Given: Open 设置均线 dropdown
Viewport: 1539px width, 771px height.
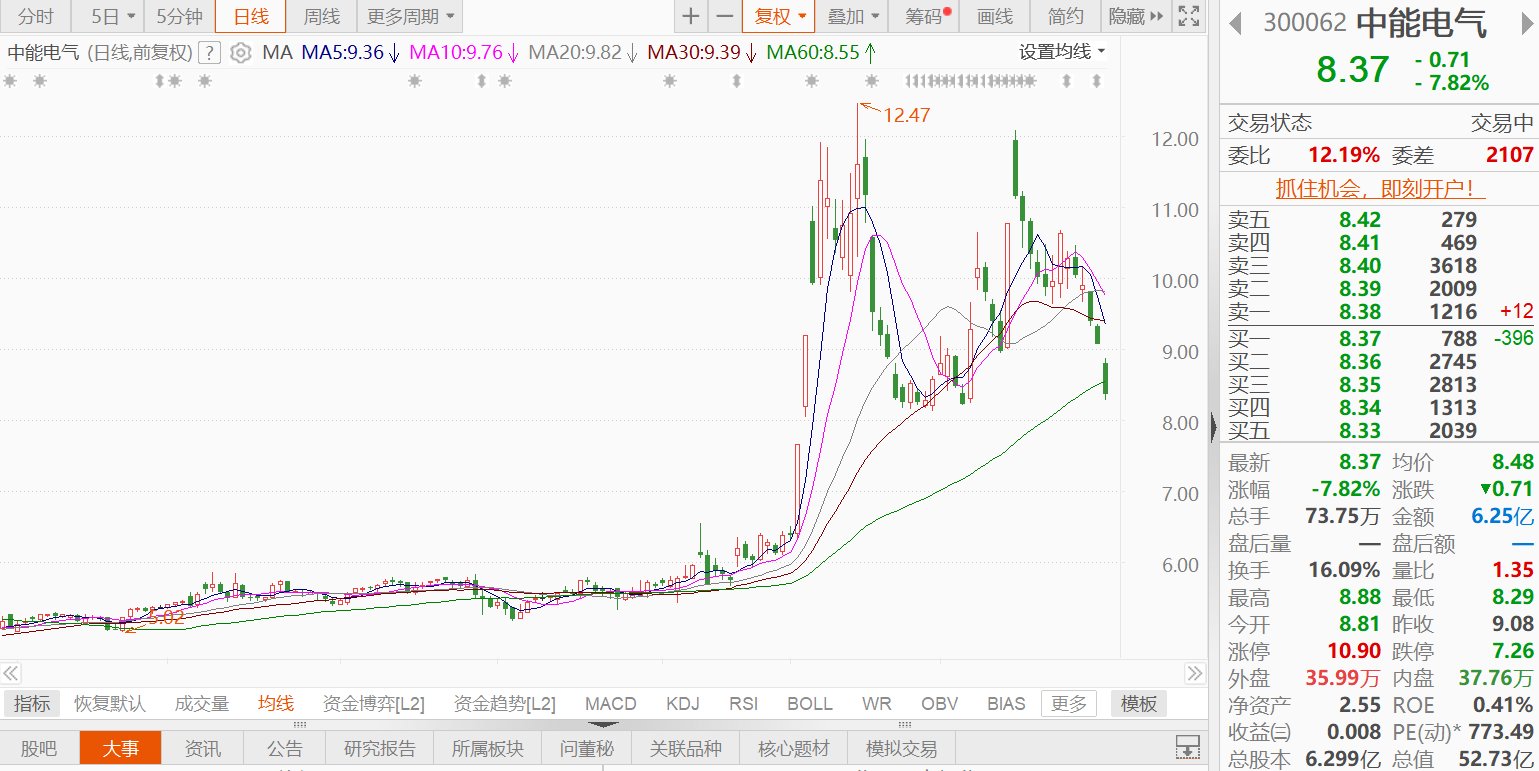Looking at the screenshot, I should pyautogui.click(x=1062, y=52).
